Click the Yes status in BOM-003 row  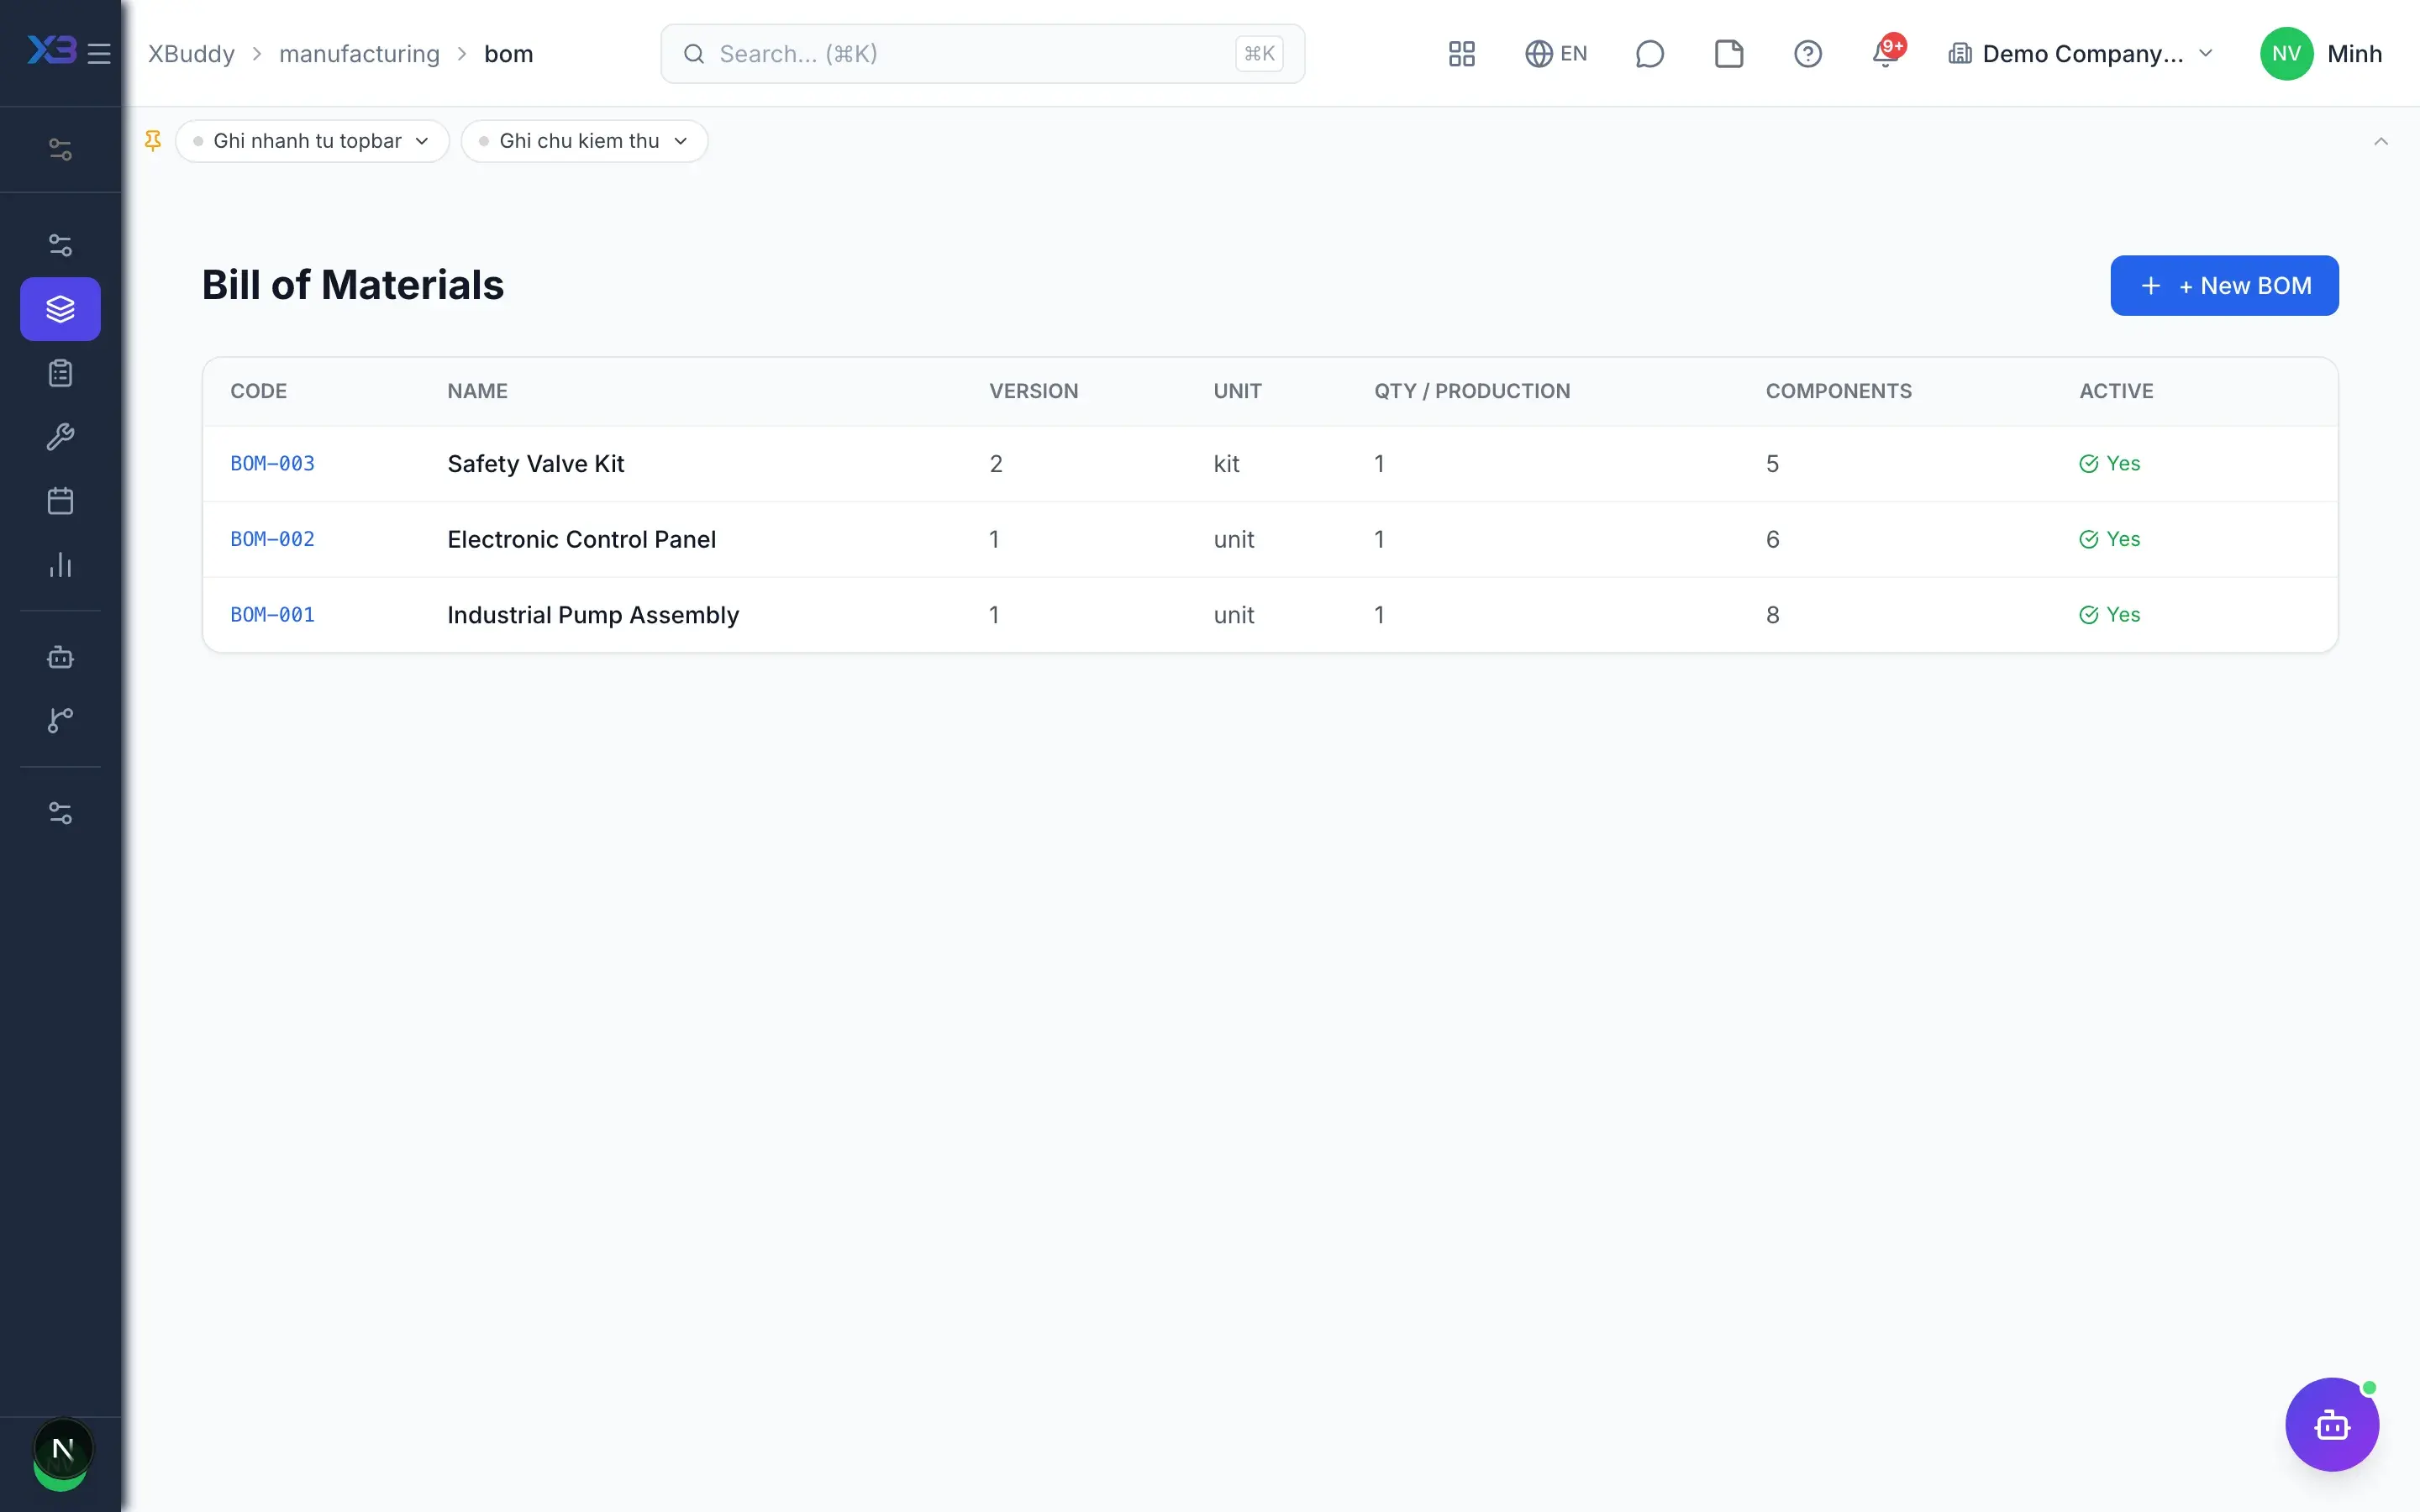pyautogui.click(x=2109, y=464)
